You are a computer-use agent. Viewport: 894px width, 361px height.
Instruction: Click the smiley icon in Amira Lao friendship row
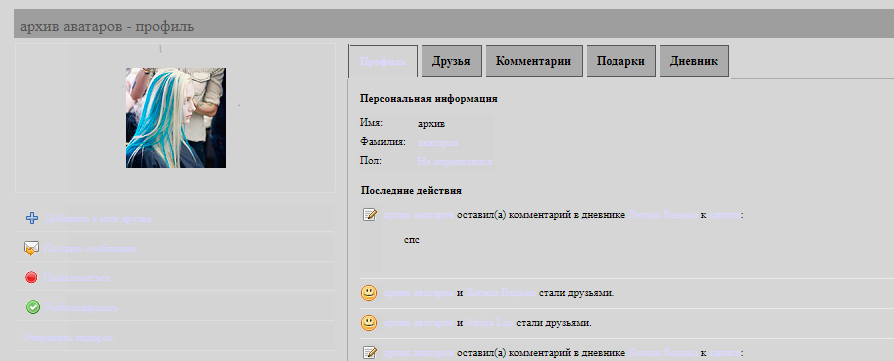[x=369, y=323]
